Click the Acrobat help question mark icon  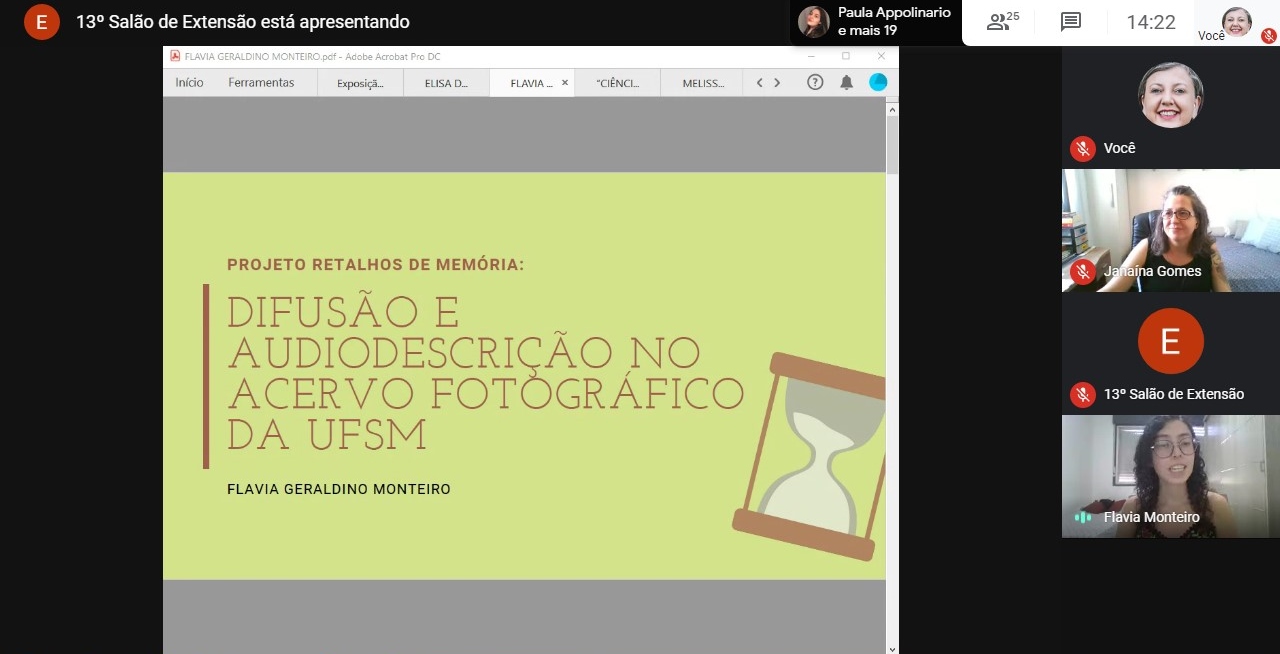[x=815, y=83]
